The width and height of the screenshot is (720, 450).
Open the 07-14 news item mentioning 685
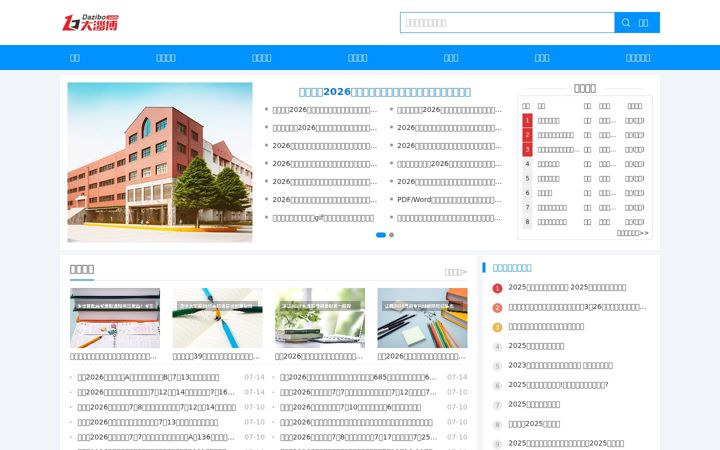[x=358, y=377]
